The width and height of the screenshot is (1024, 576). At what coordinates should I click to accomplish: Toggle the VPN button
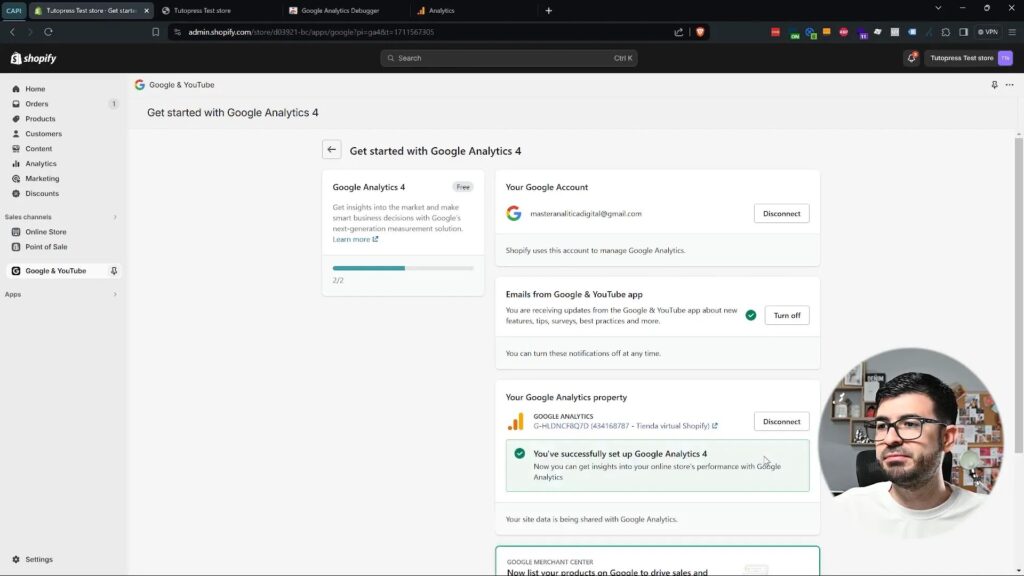click(988, 32)
